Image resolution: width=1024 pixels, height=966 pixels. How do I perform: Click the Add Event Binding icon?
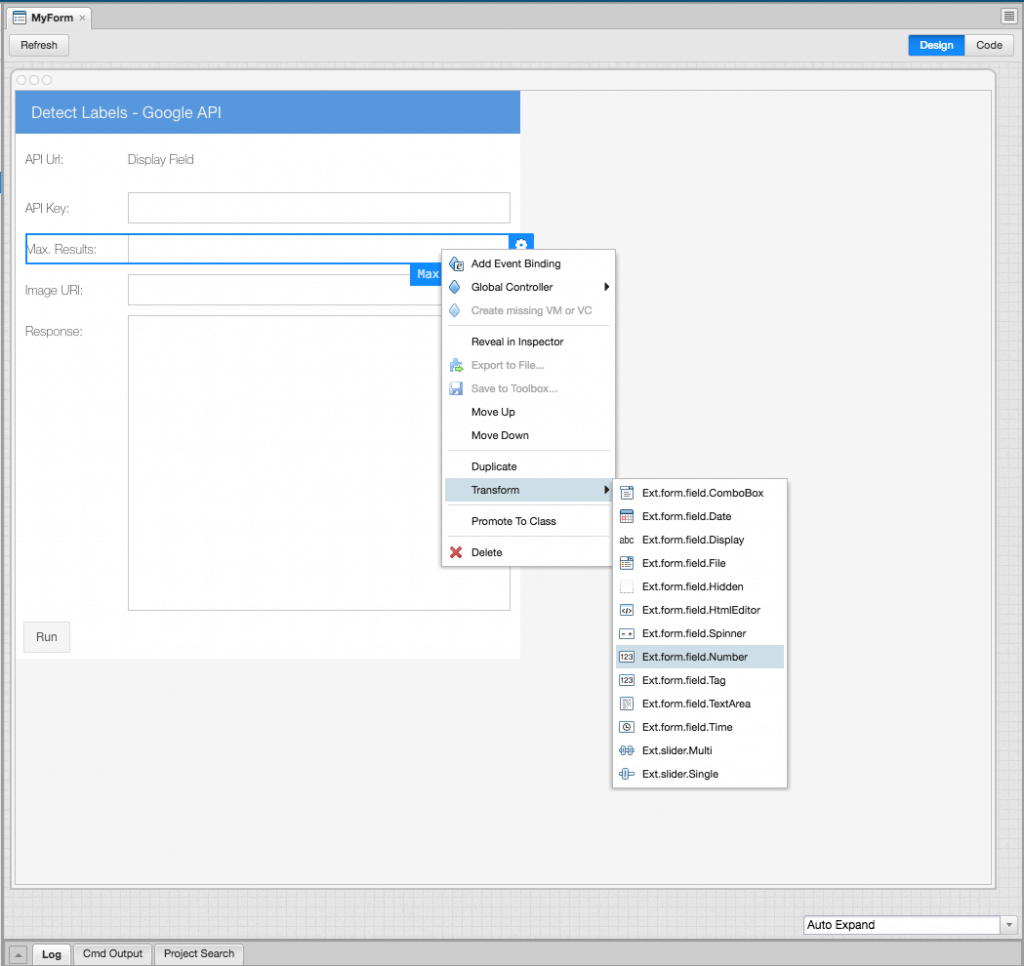pos(456,264)
